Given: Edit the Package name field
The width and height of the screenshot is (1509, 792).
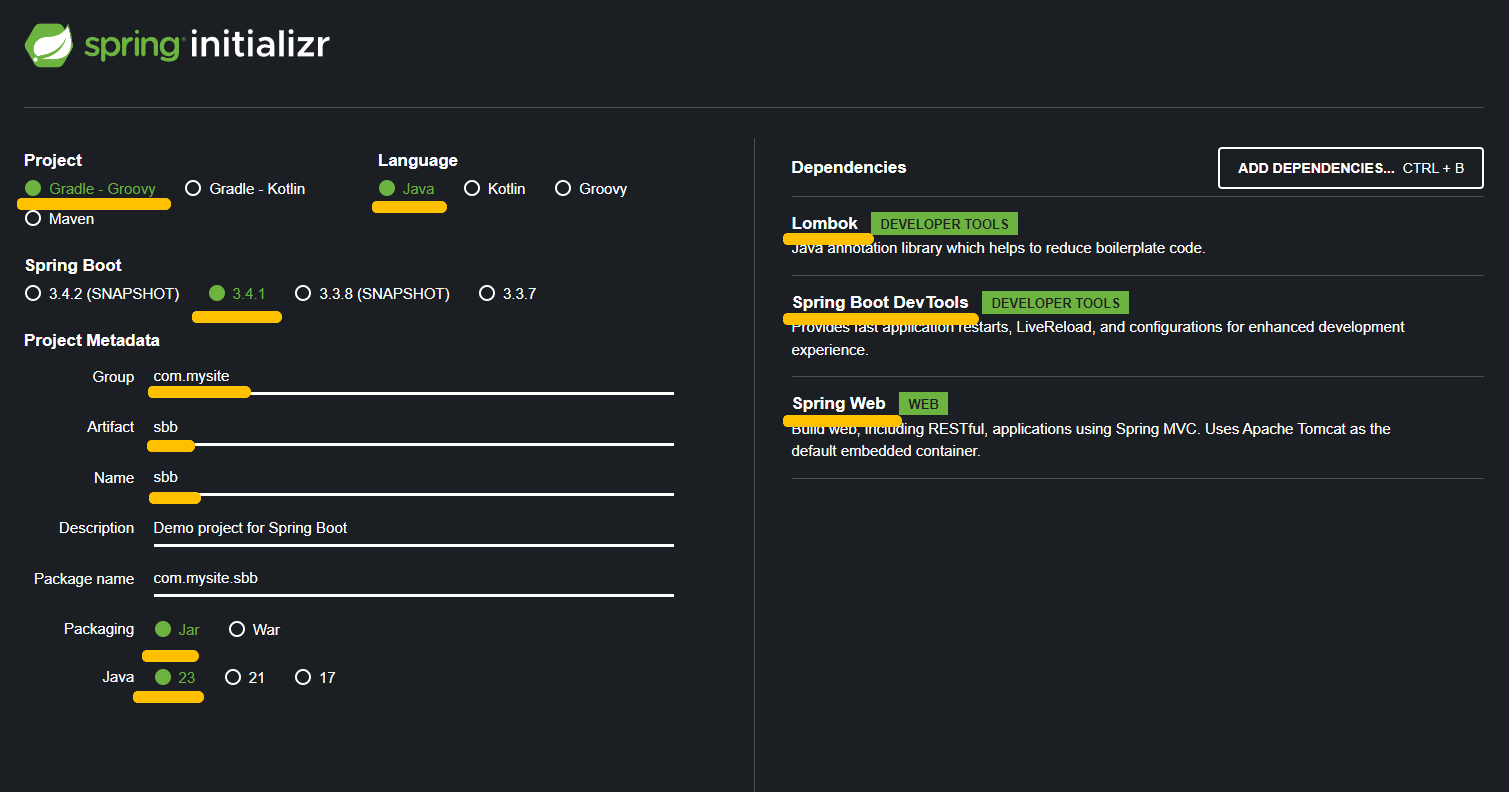Looking at the screenshot, I should 413,579.
